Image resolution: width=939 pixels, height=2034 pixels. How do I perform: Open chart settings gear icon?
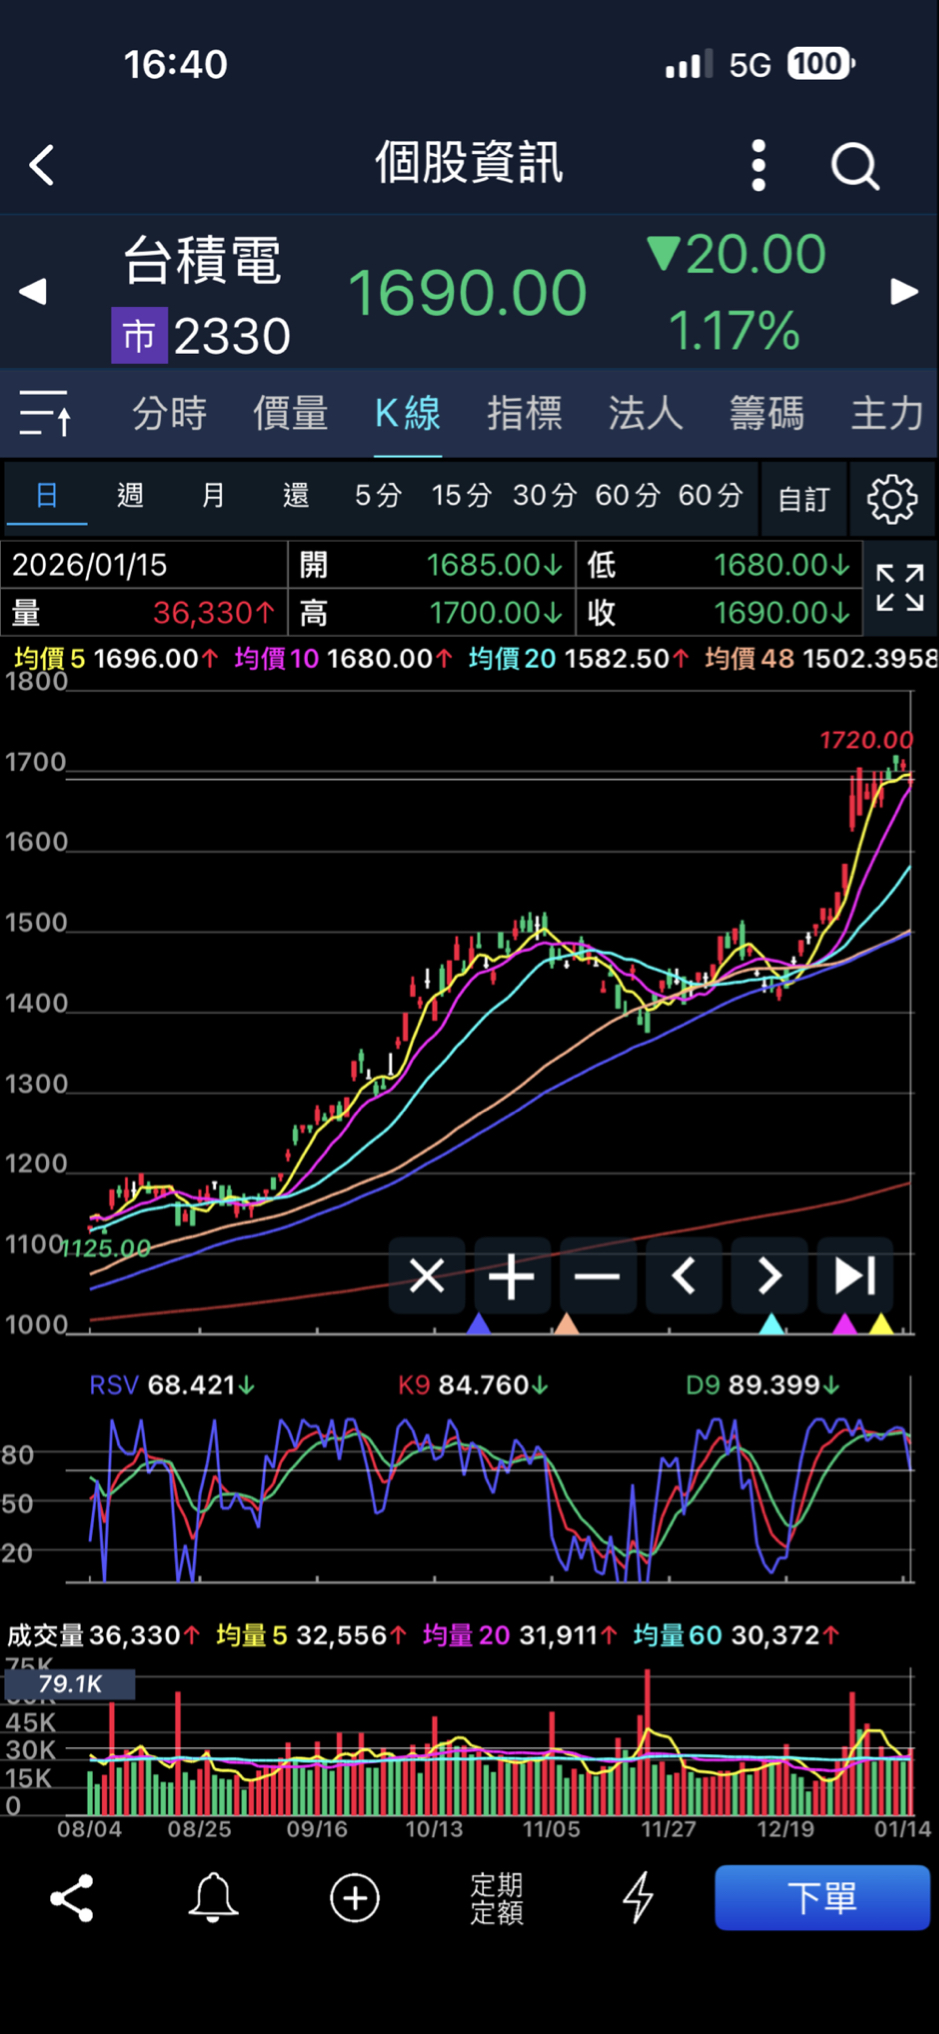[891, 498]
